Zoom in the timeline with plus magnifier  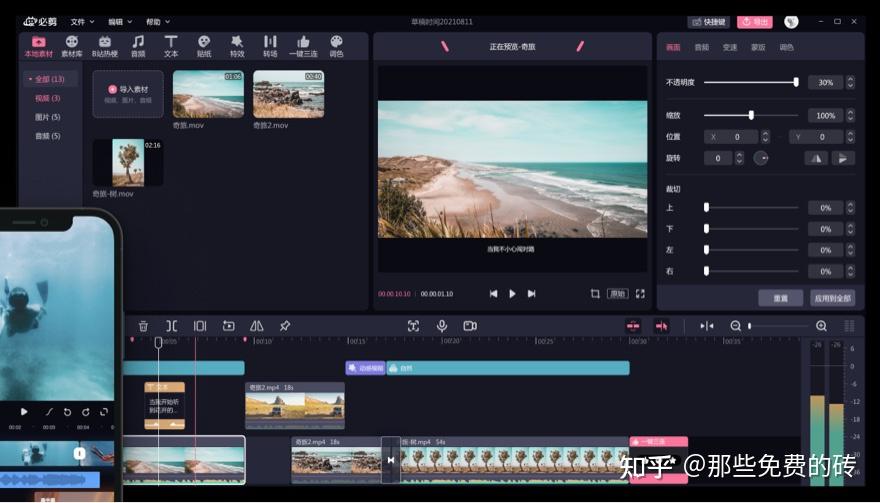821,326
